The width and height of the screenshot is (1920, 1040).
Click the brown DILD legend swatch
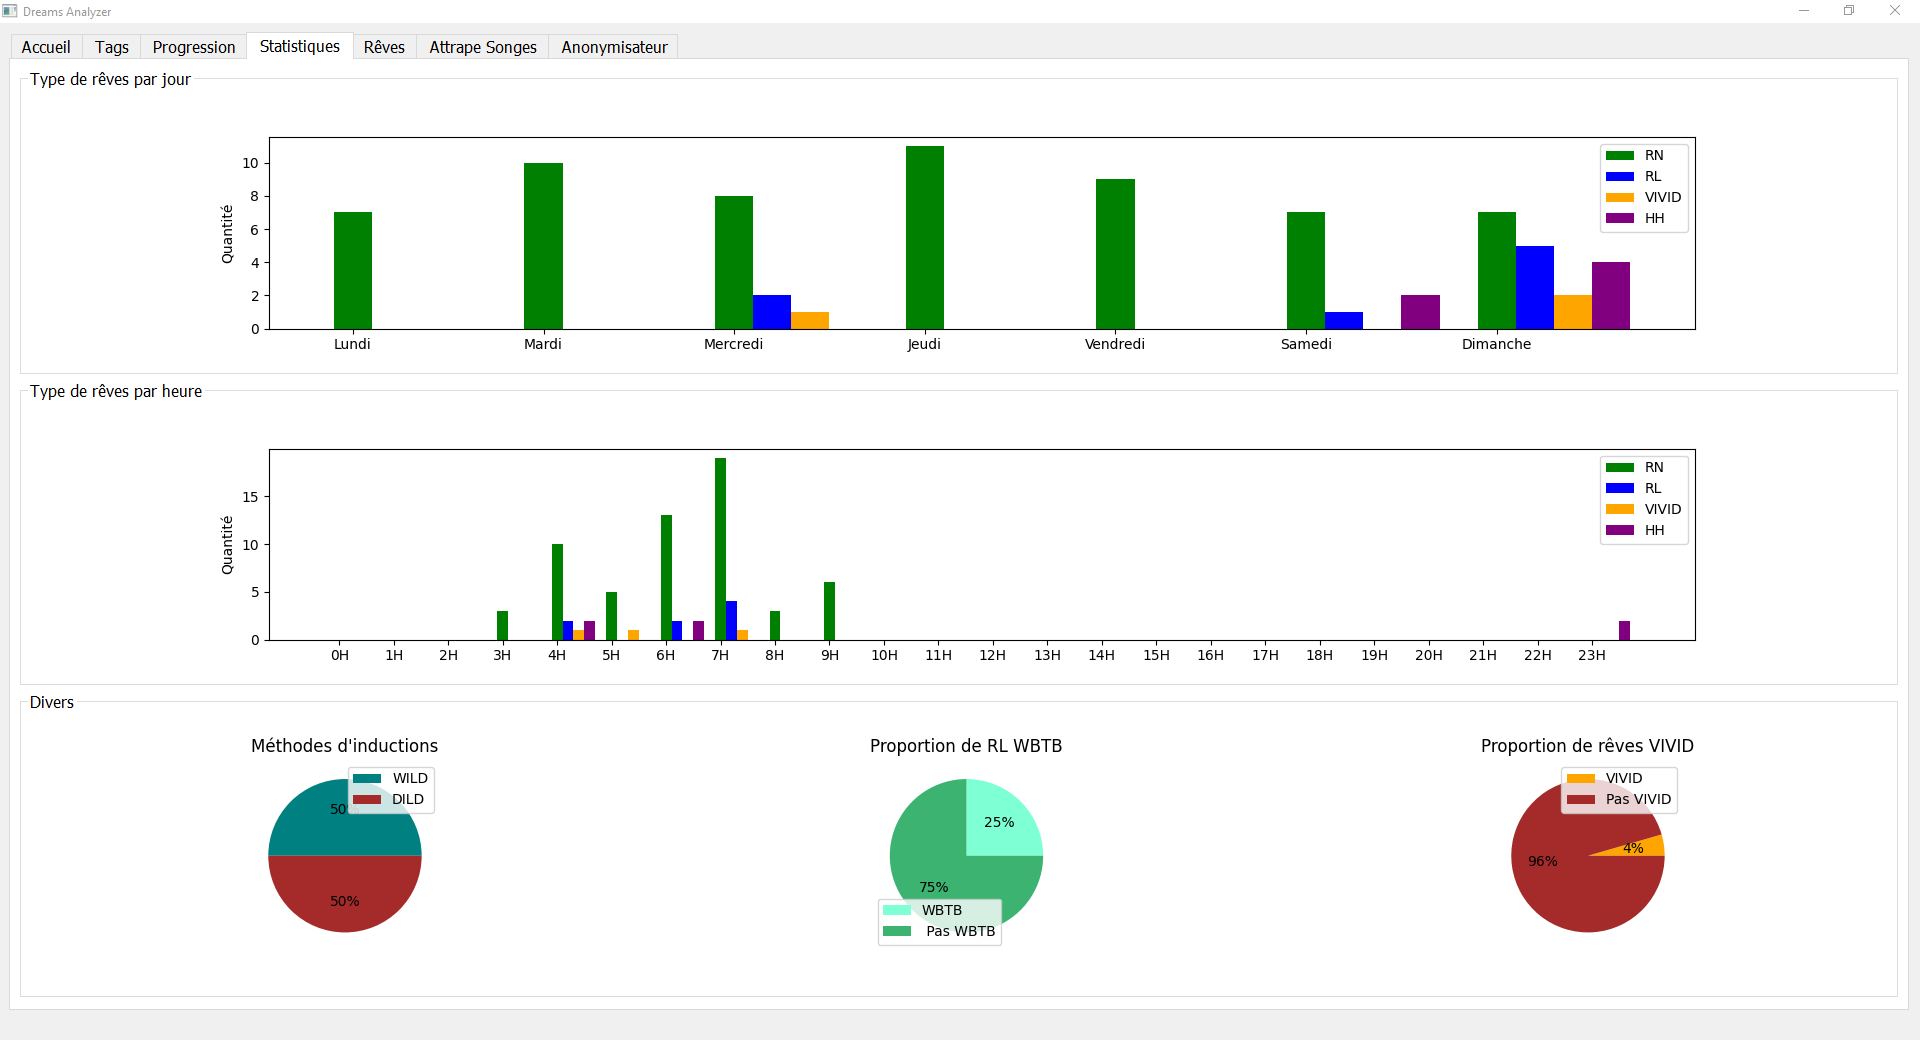point(367,799)
